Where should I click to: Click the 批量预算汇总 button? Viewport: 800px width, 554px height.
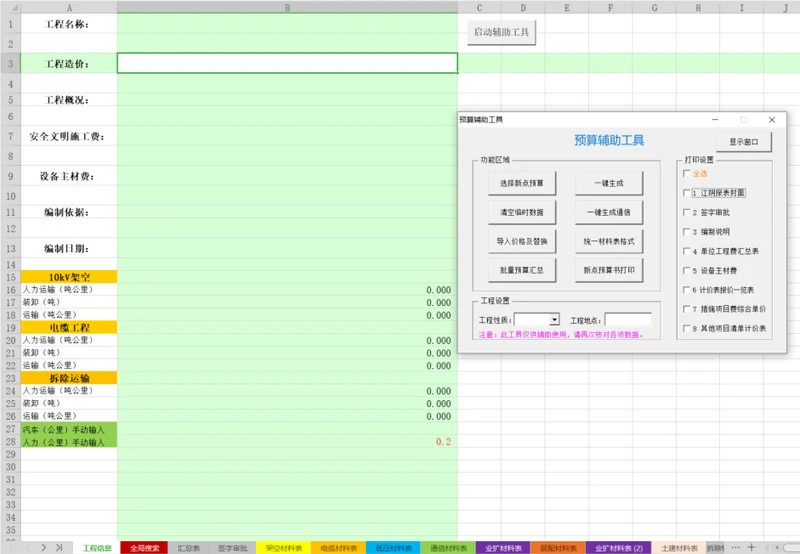[x=521, y=270]
